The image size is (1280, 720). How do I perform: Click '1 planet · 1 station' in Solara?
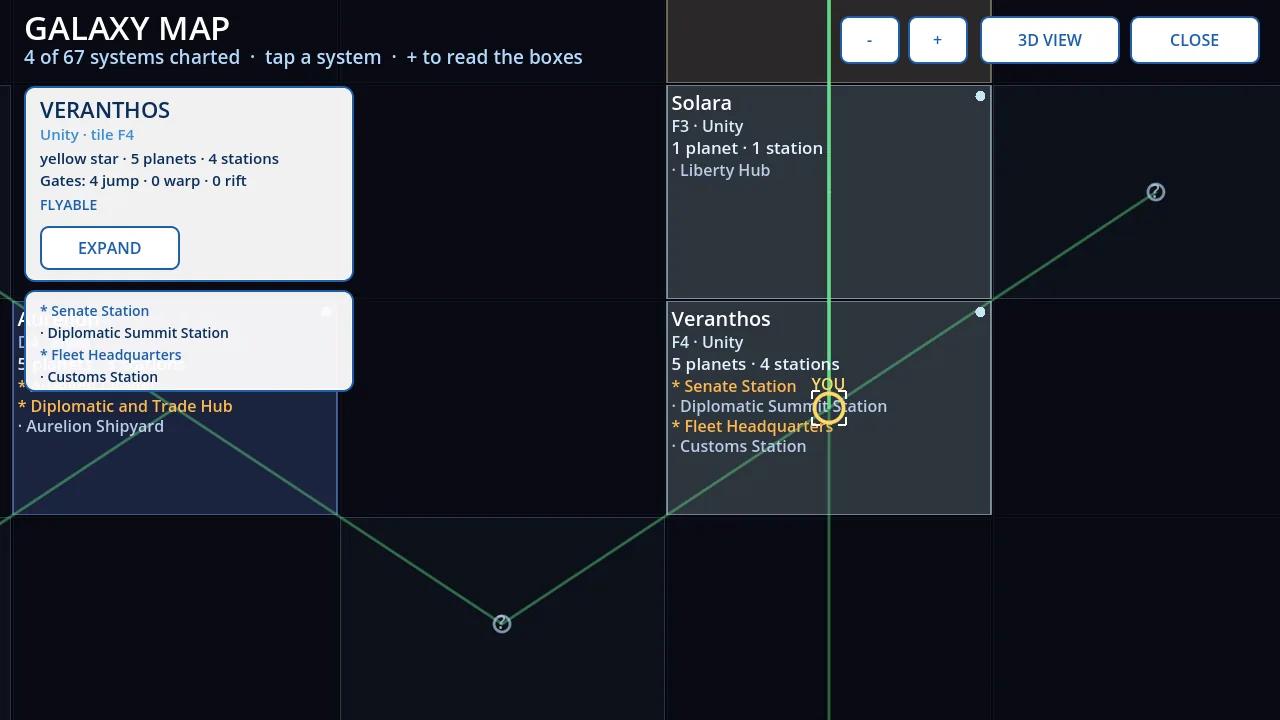point(747,148)
